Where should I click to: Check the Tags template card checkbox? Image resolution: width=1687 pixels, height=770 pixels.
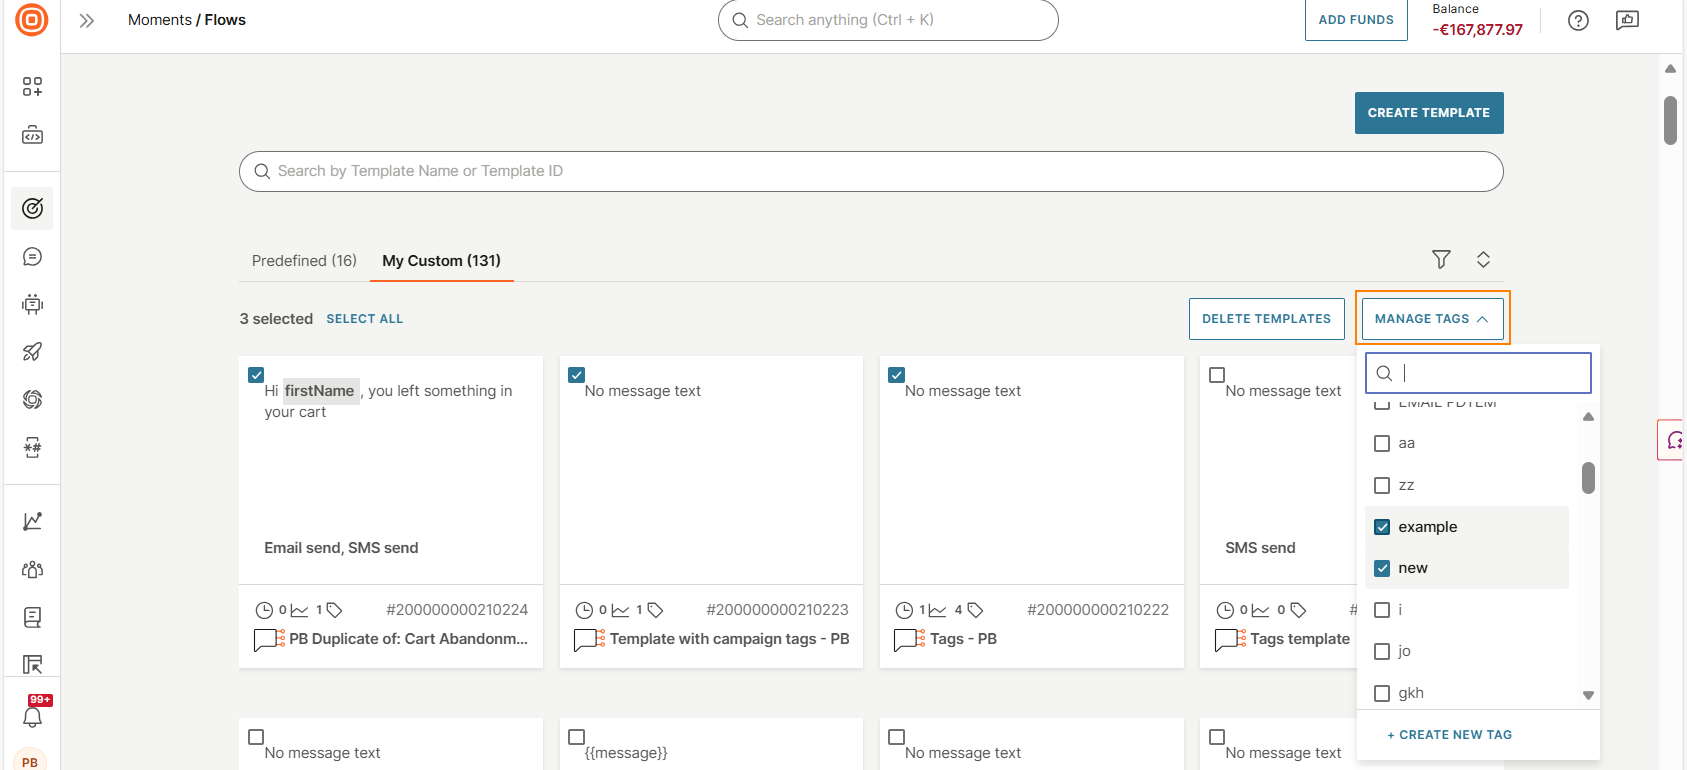[x=1217, y=375]
